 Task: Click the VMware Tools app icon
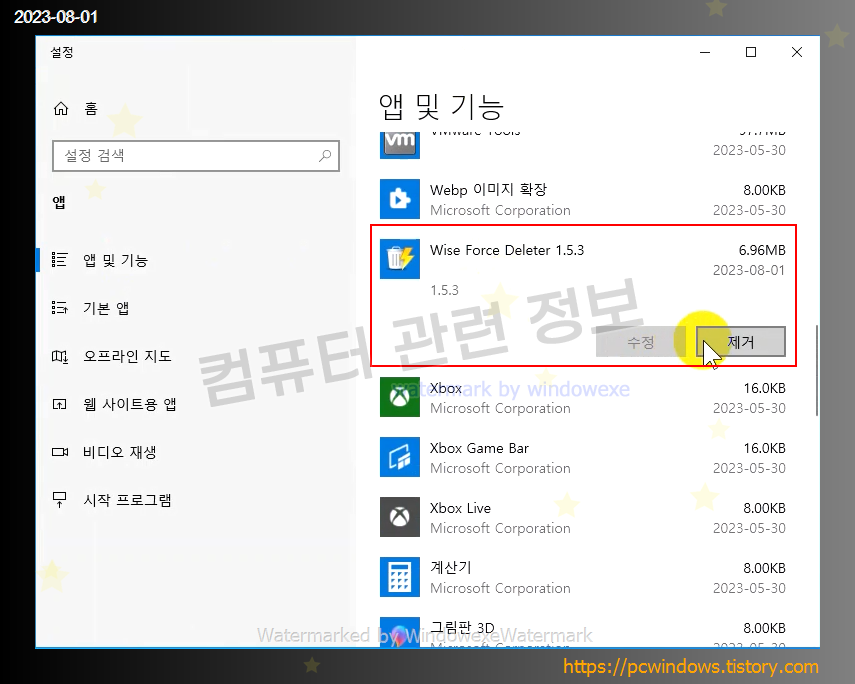(x=400, y=145)
